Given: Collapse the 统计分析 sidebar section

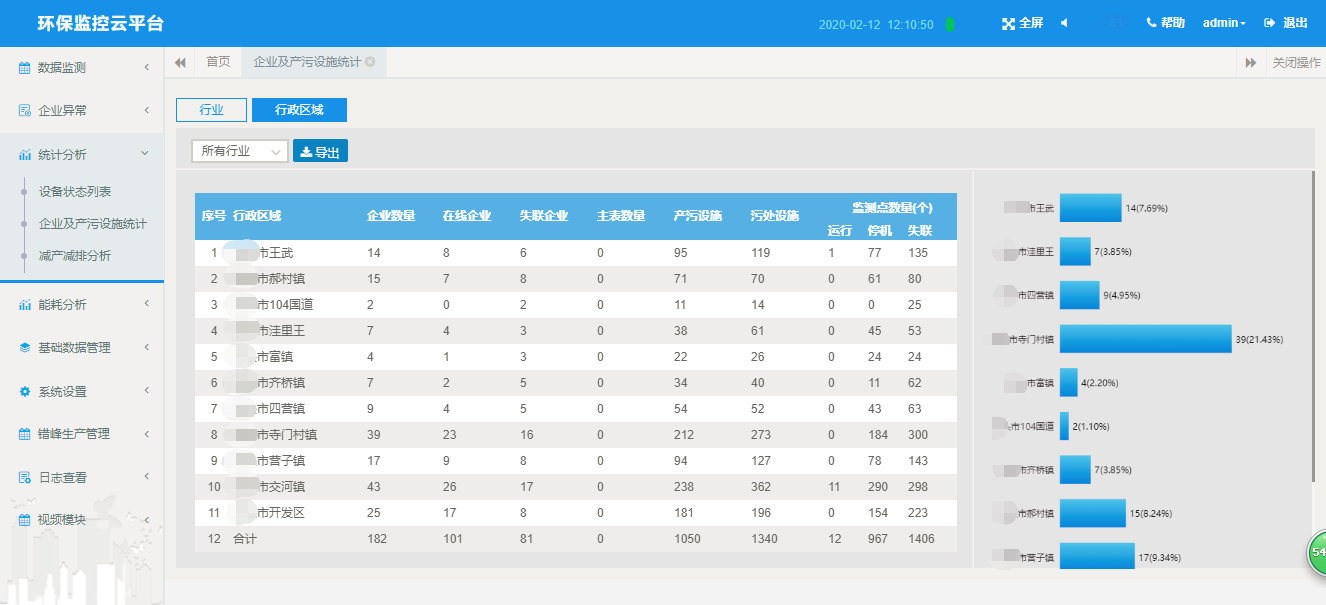Looking at the screenshot, I should (x=145, y=154).
